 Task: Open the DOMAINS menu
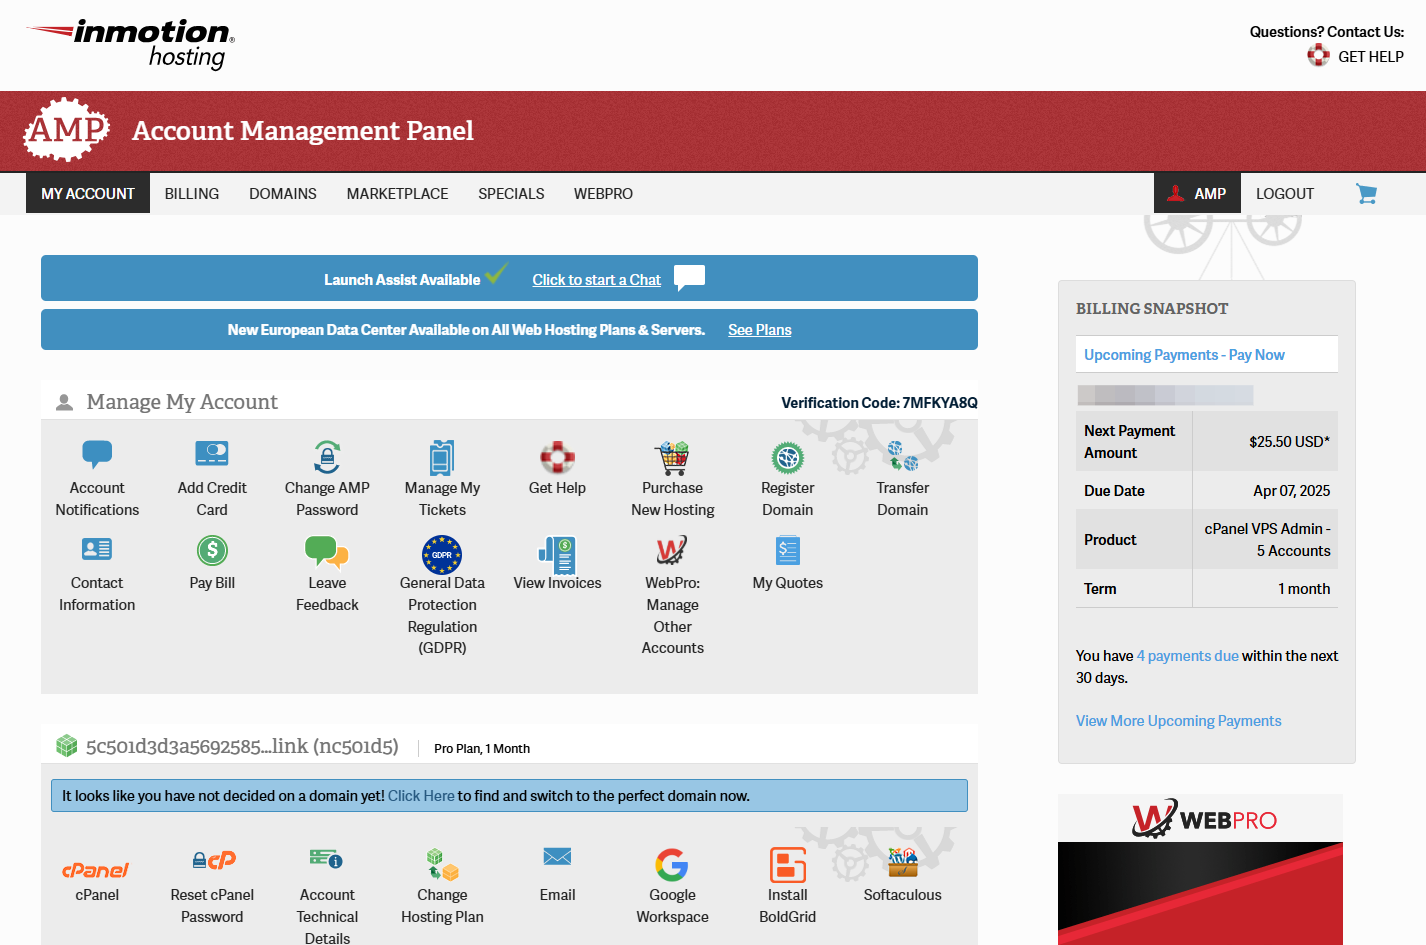(x=283, y=194)
